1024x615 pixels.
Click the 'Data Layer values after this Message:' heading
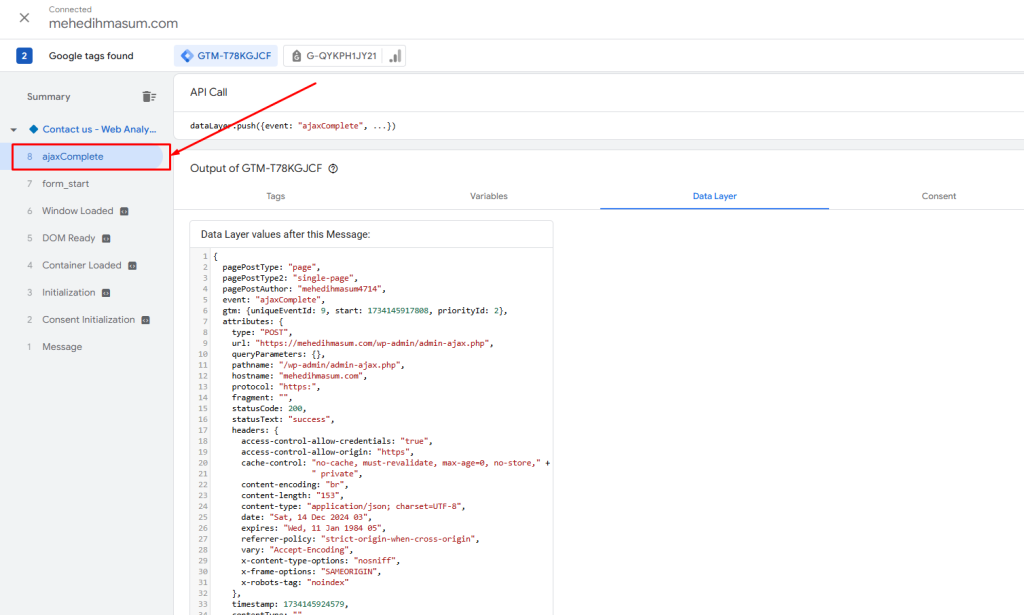pos(285,234)
